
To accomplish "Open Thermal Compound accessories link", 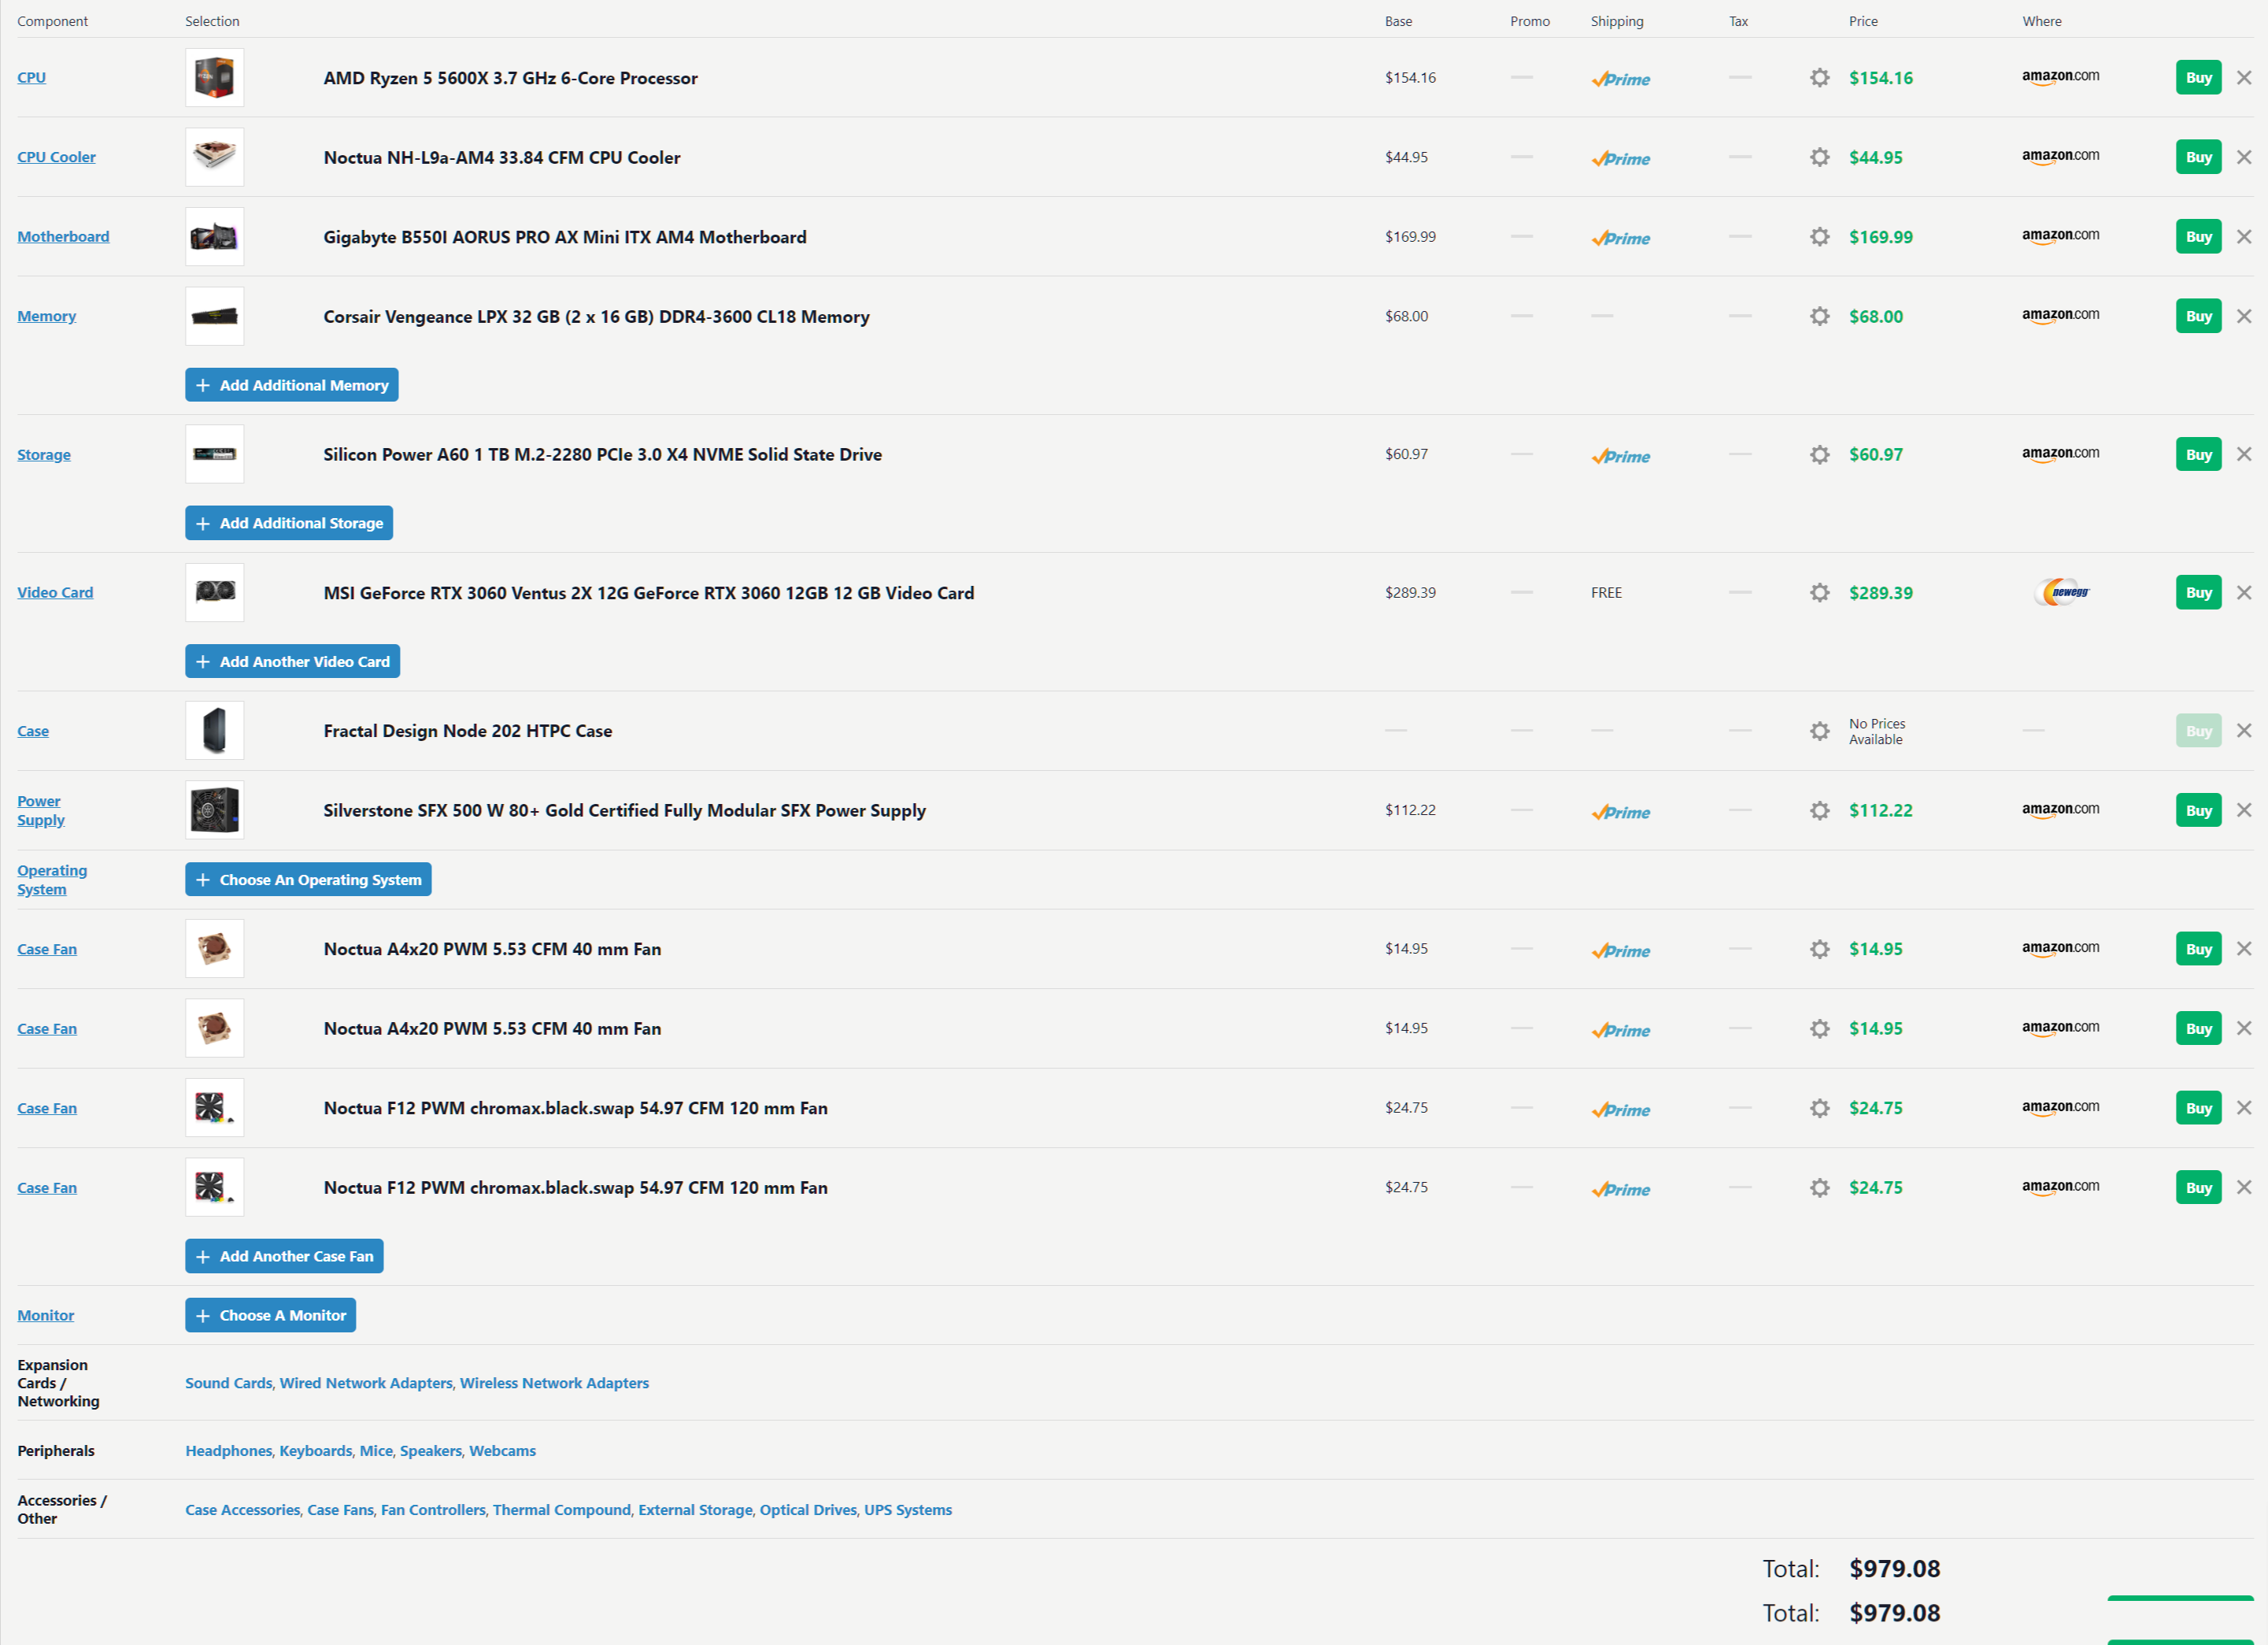I will 562,1511.
